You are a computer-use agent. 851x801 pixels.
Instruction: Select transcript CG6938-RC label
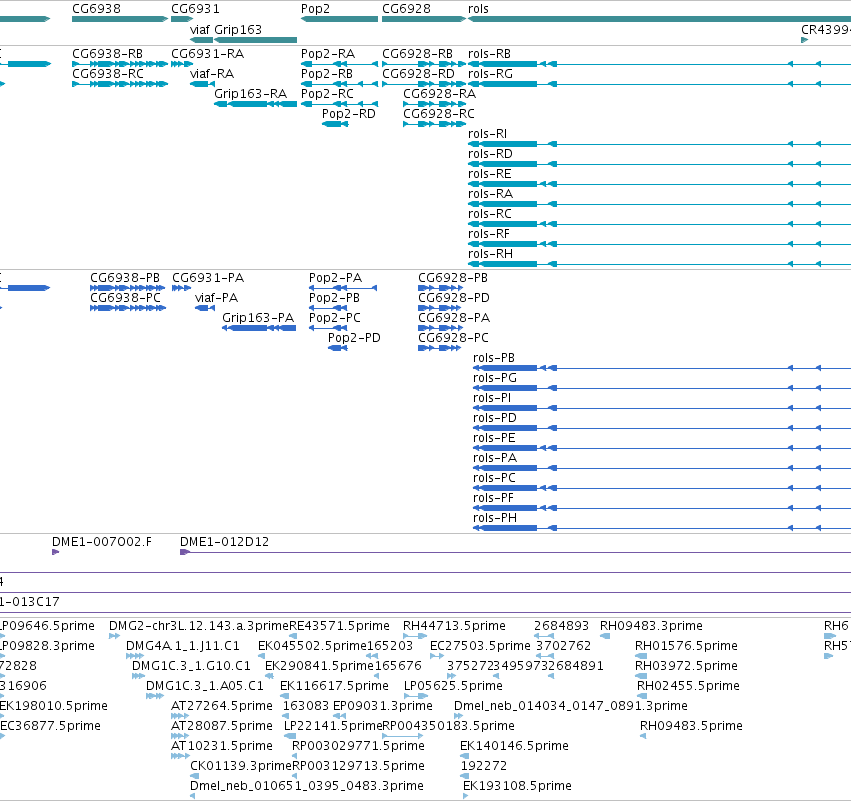pos(108,74)
